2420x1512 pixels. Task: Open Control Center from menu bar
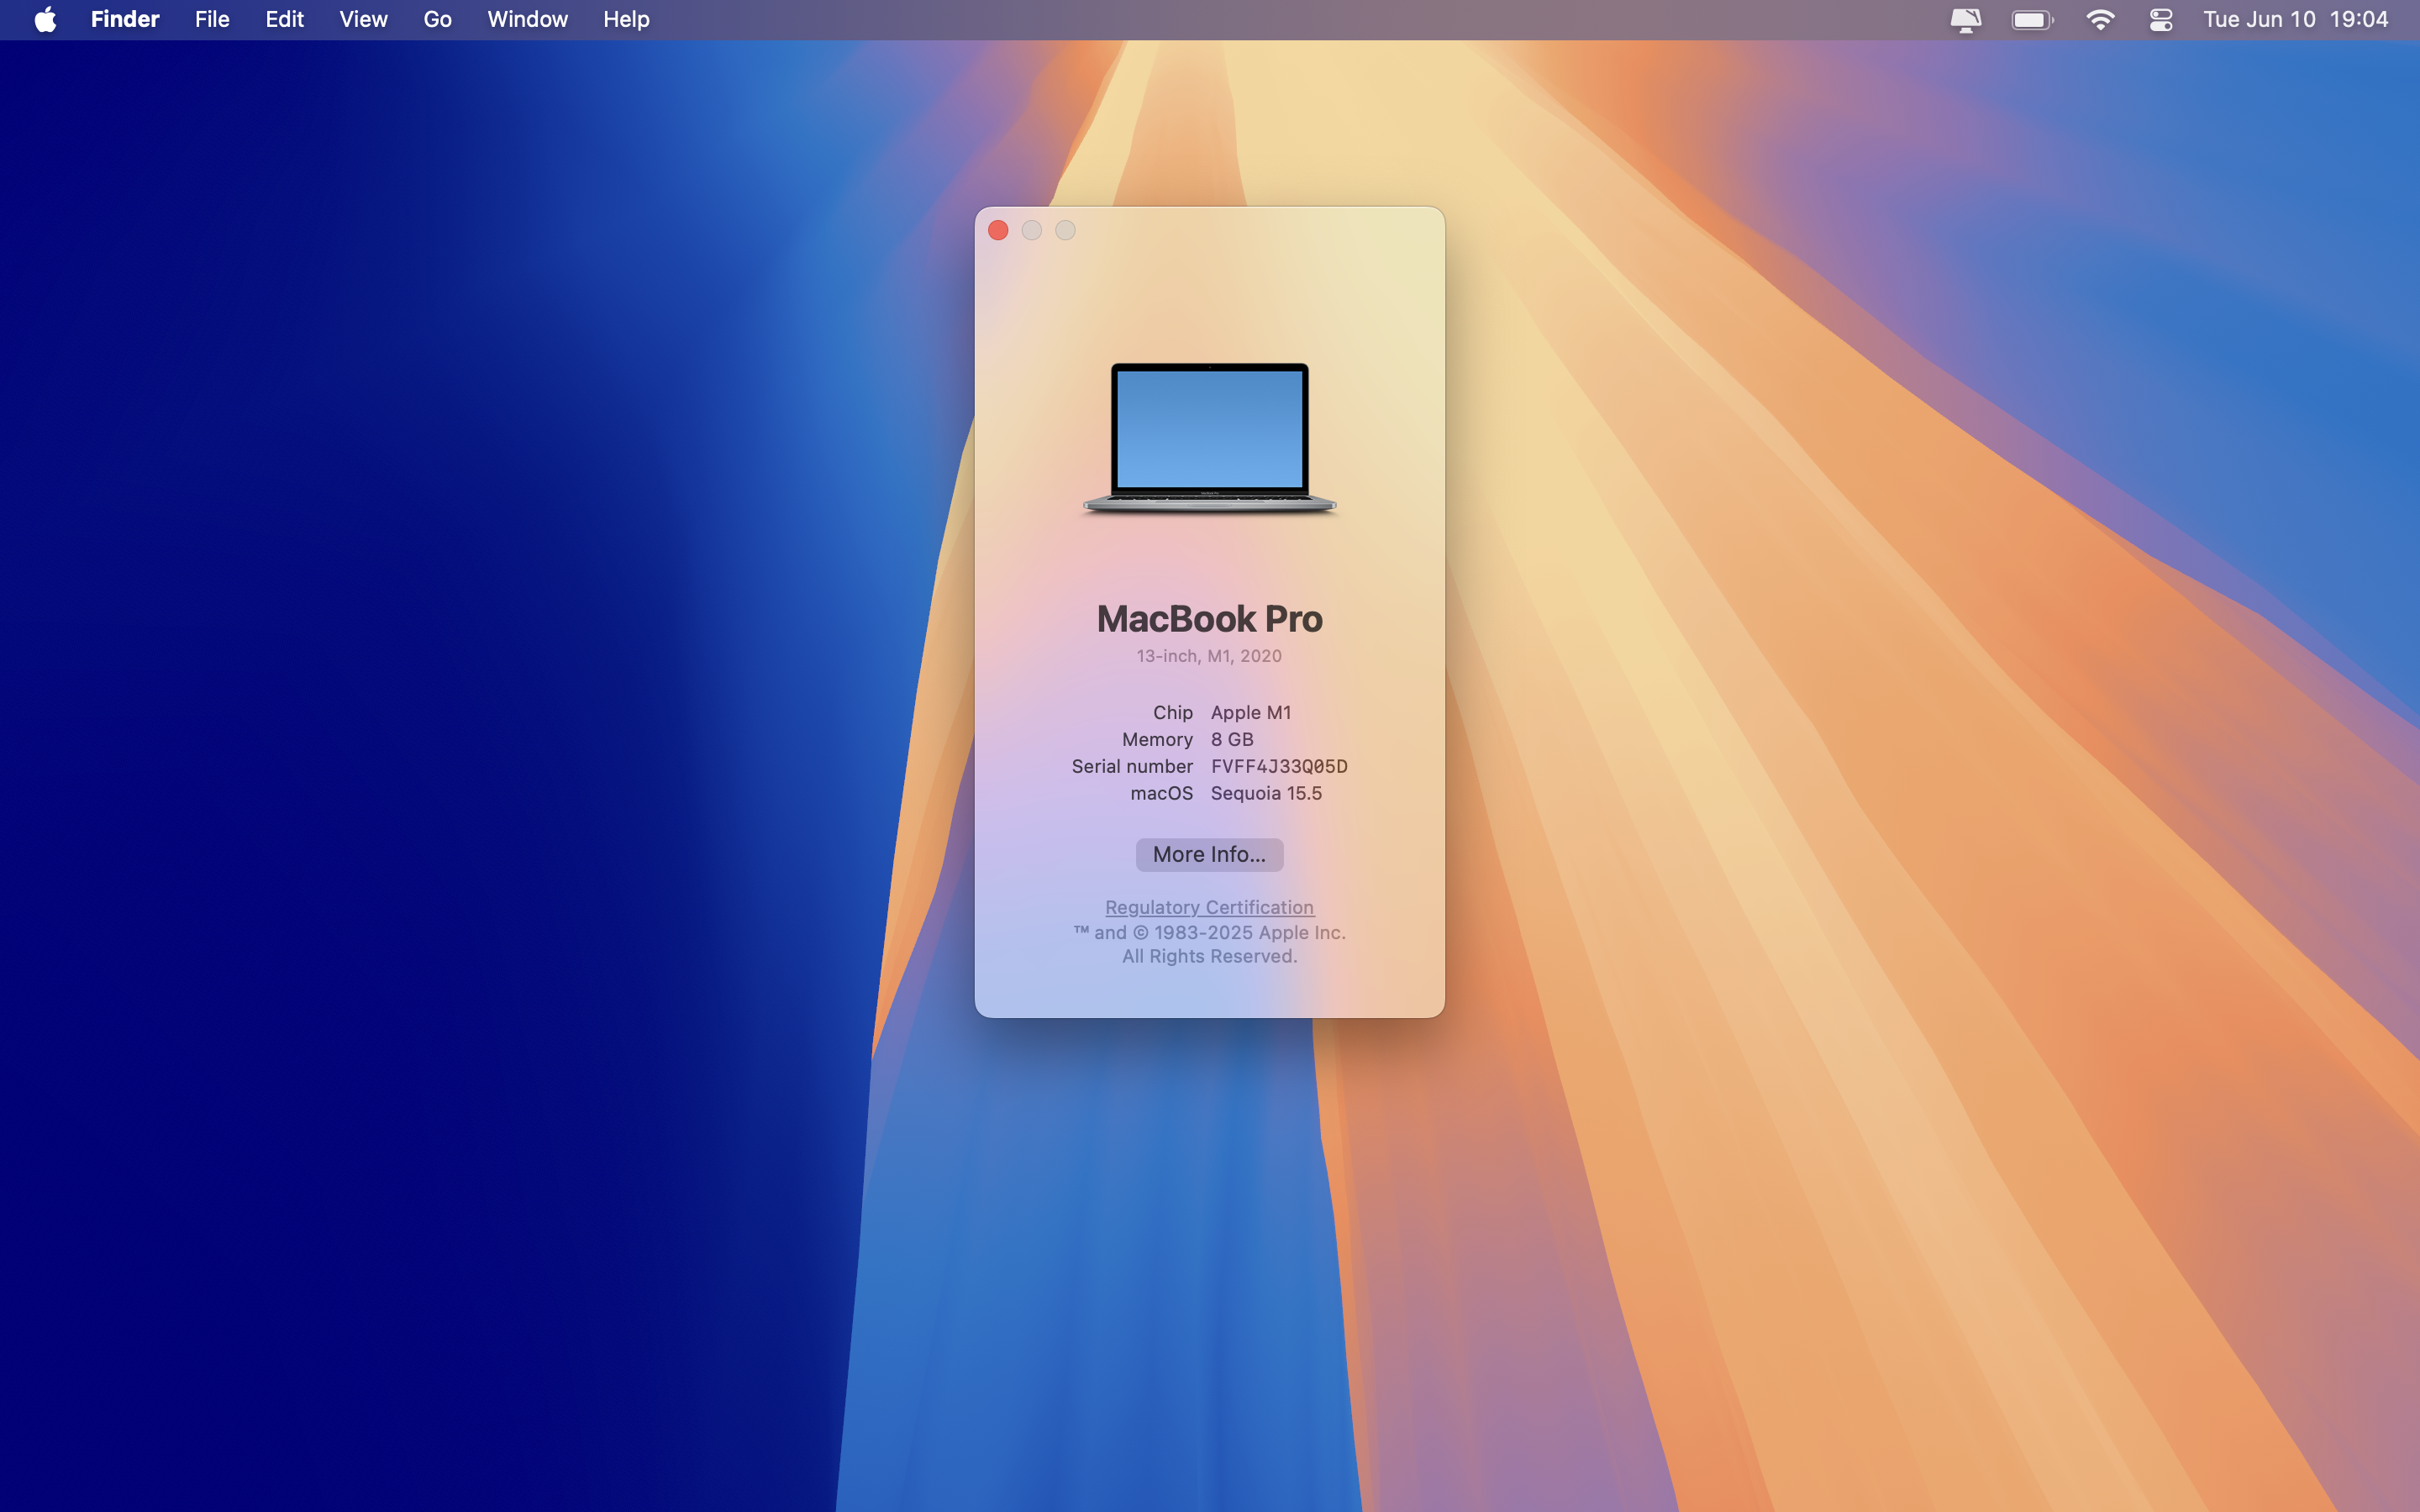[x=2160, y=20]
